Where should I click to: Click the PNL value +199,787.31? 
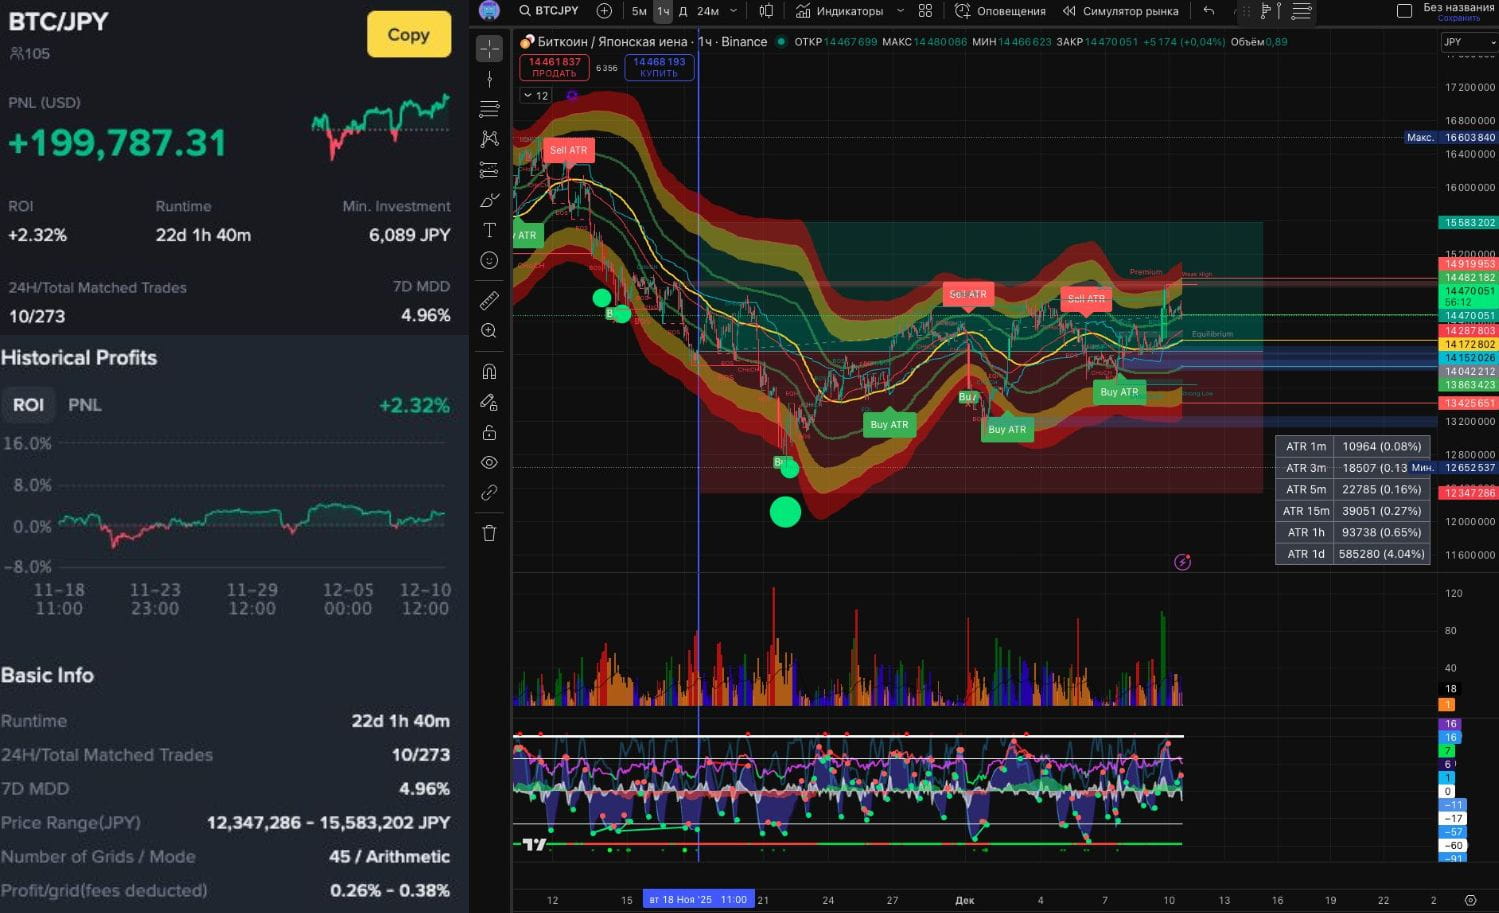[117, 143]
